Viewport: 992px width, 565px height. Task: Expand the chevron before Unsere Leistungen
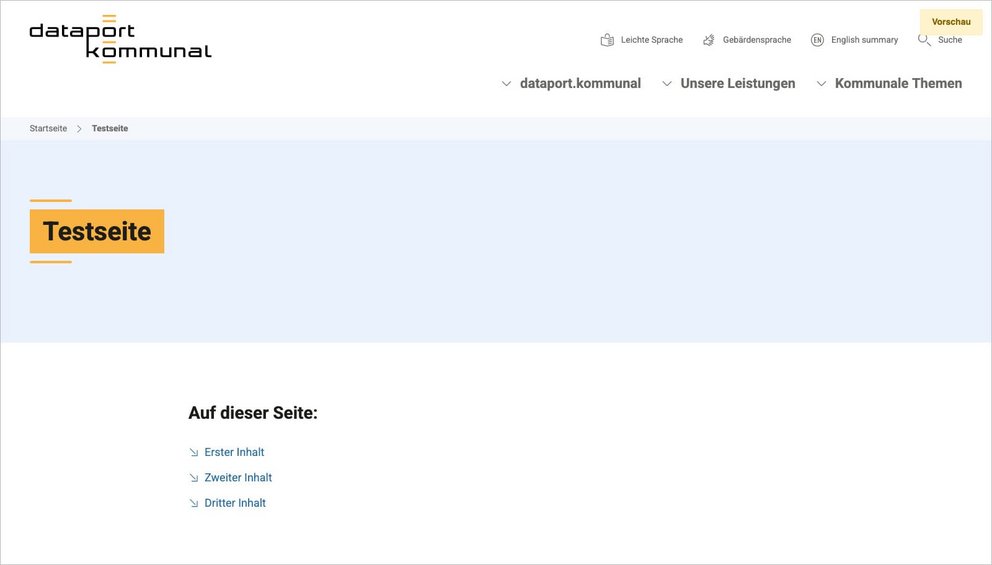coord(667,84)
